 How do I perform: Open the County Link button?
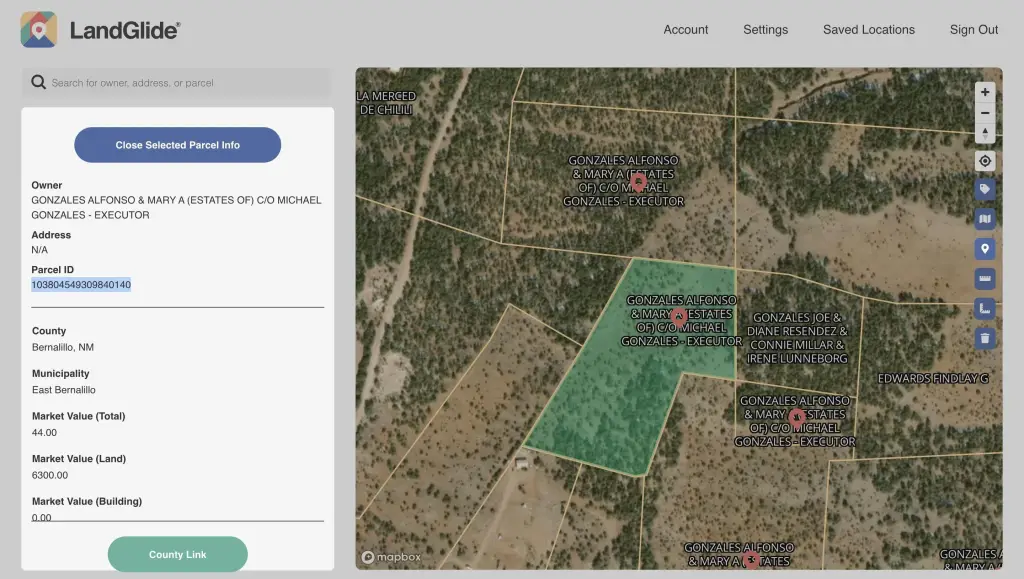tap(178, 554)
